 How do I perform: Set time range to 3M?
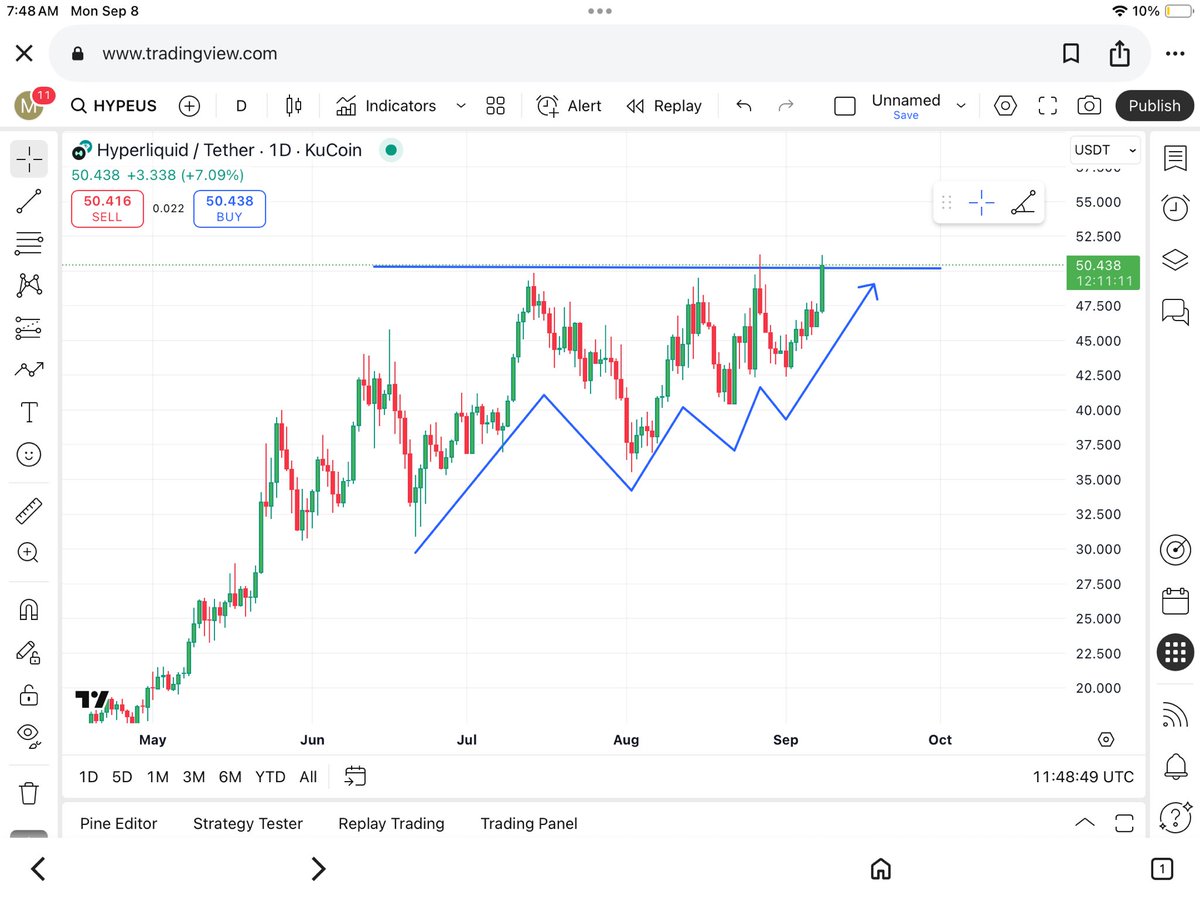(193, 776)
